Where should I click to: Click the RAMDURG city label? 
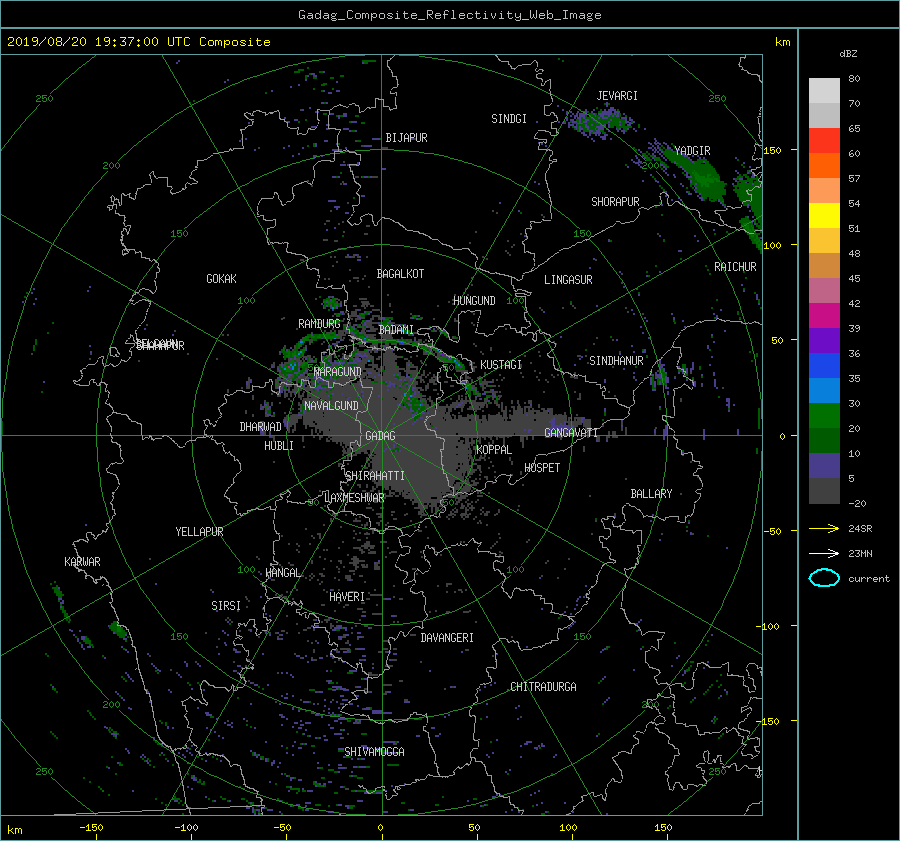pos(319,324)
